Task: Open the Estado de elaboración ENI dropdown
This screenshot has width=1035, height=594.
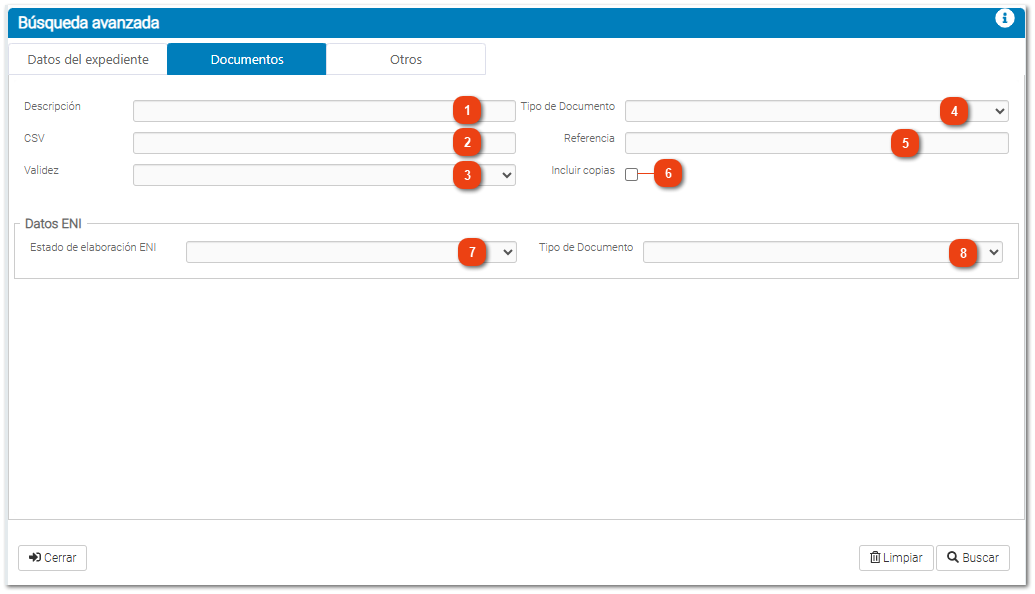Action: click(351, 252)
